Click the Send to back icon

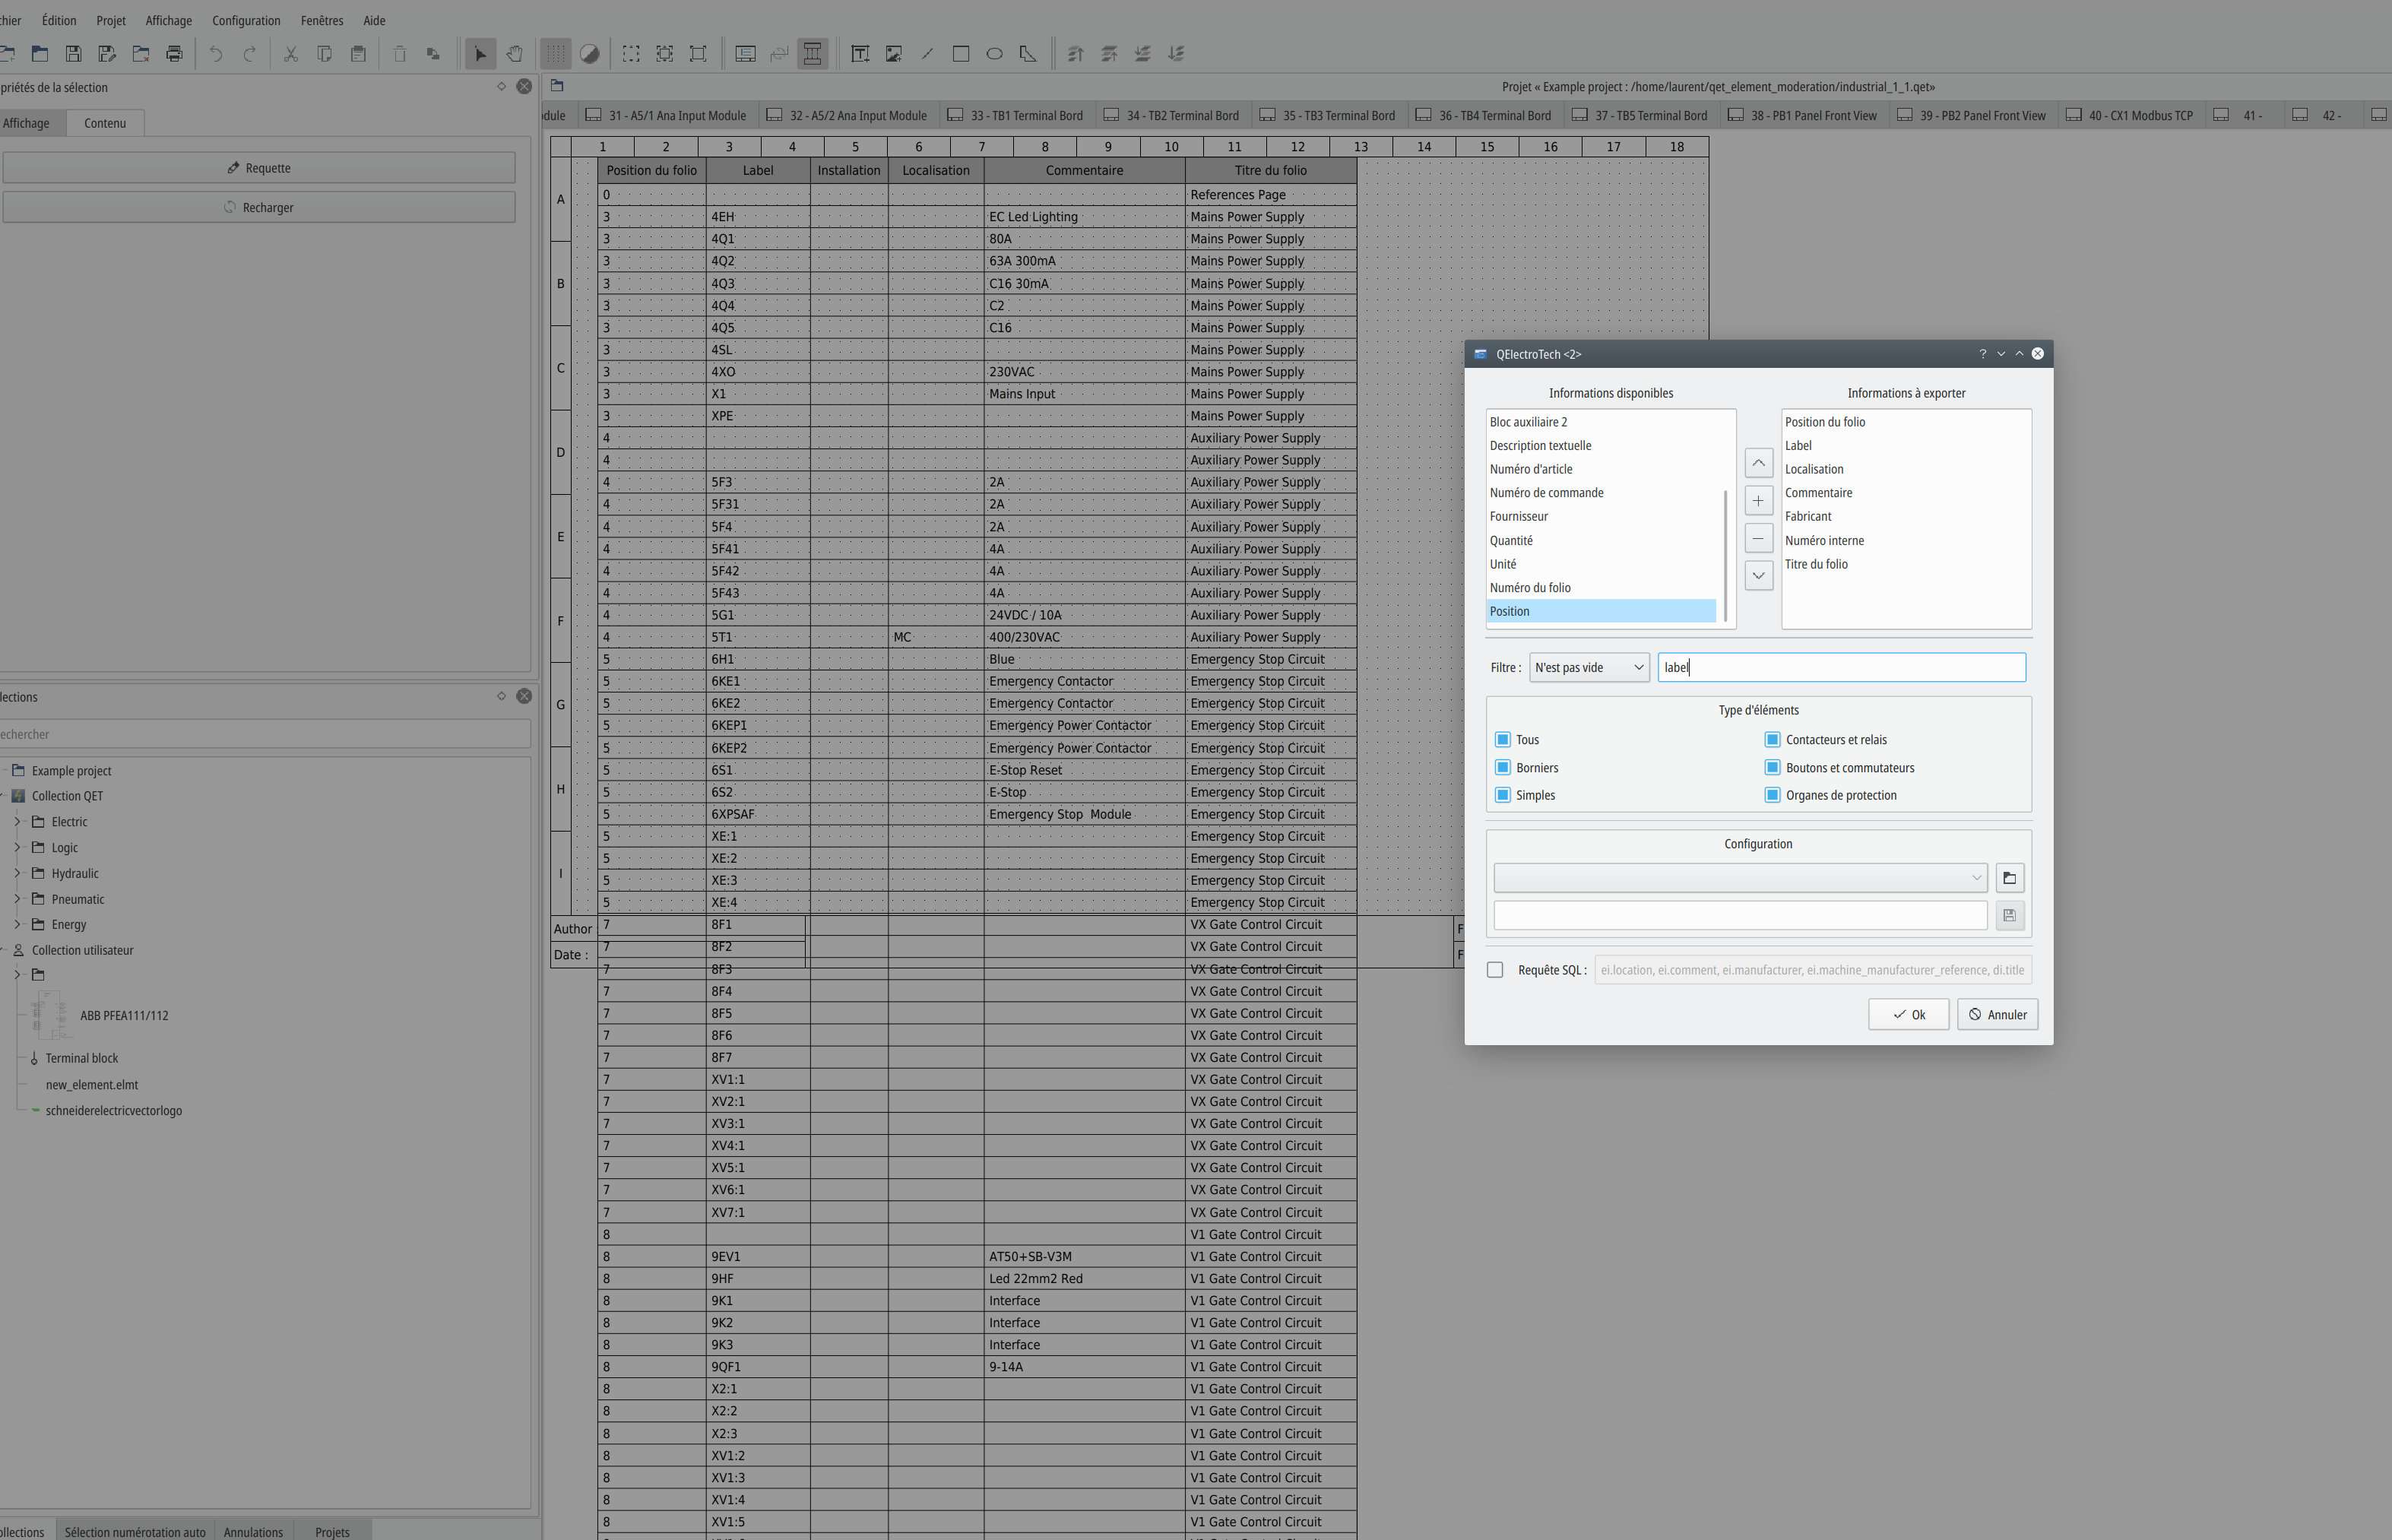coord(1177,54)
